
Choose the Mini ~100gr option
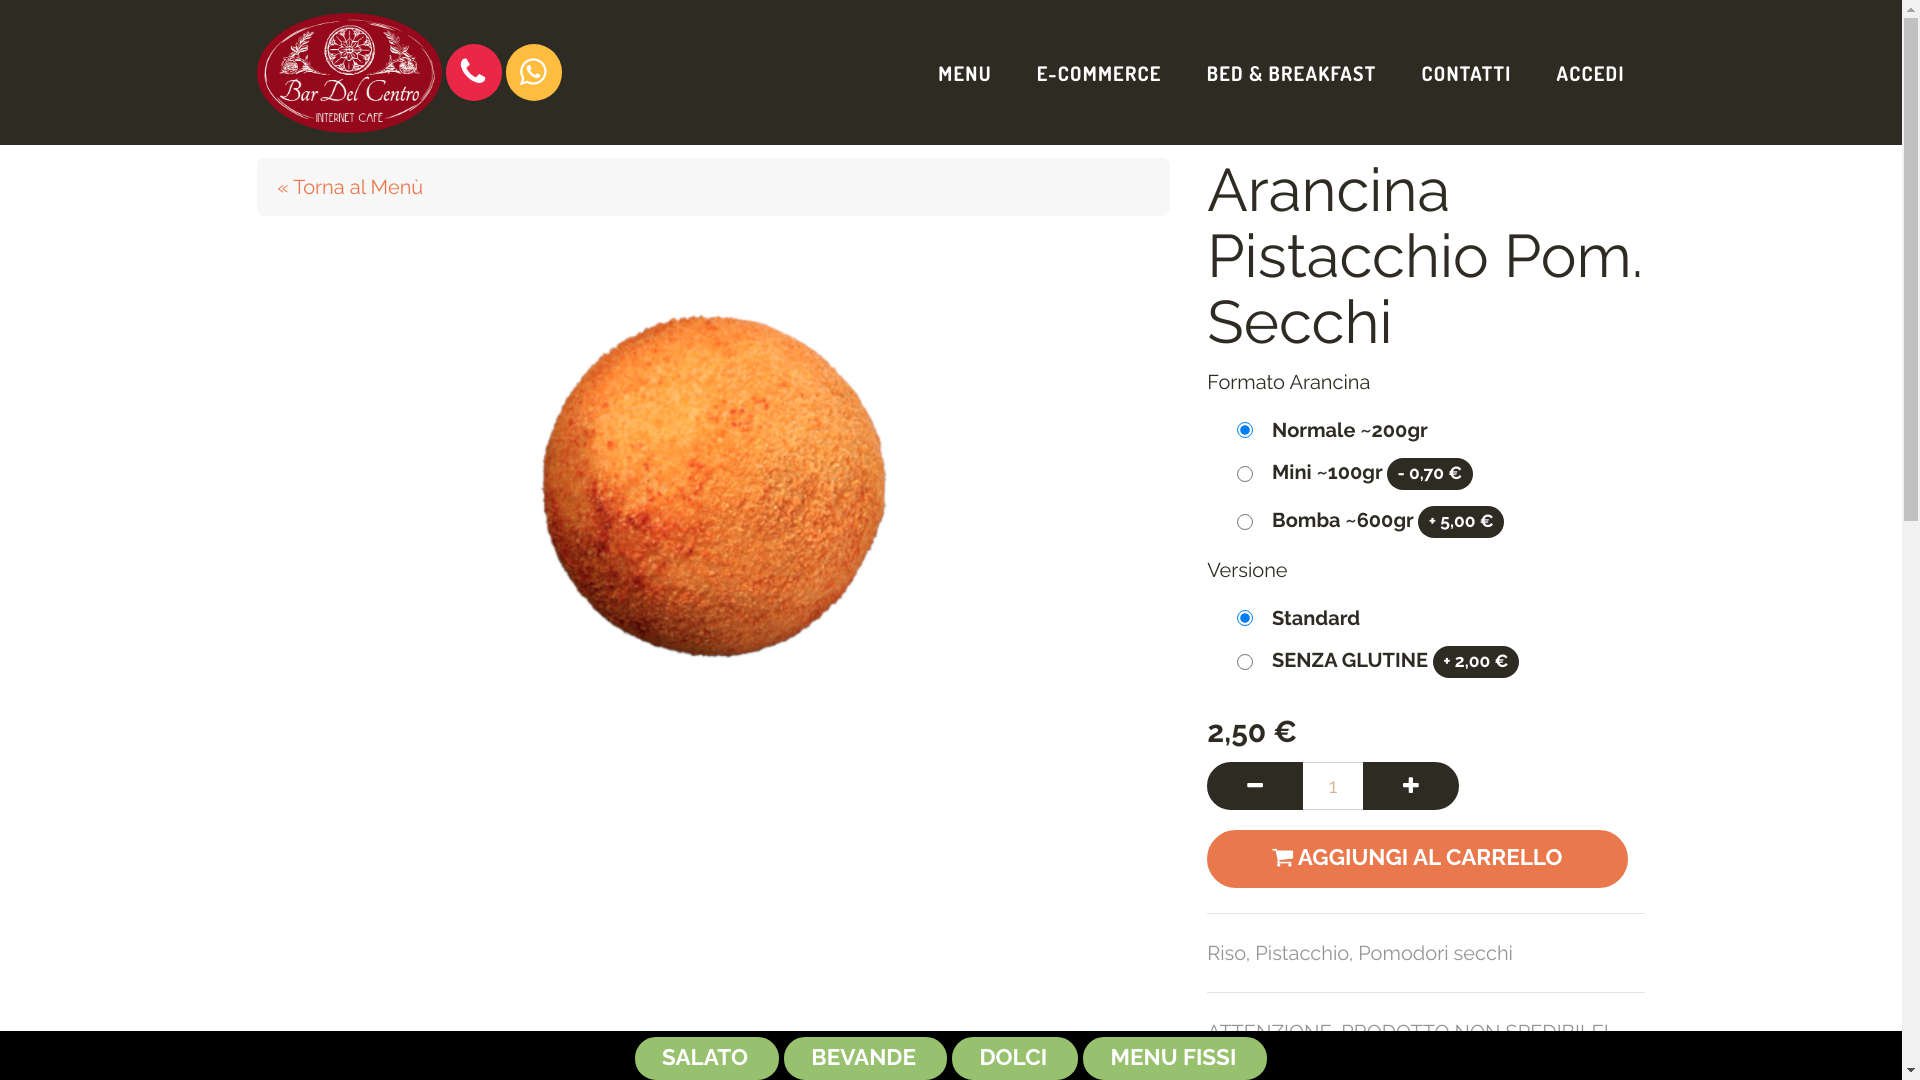[1245, 474]
